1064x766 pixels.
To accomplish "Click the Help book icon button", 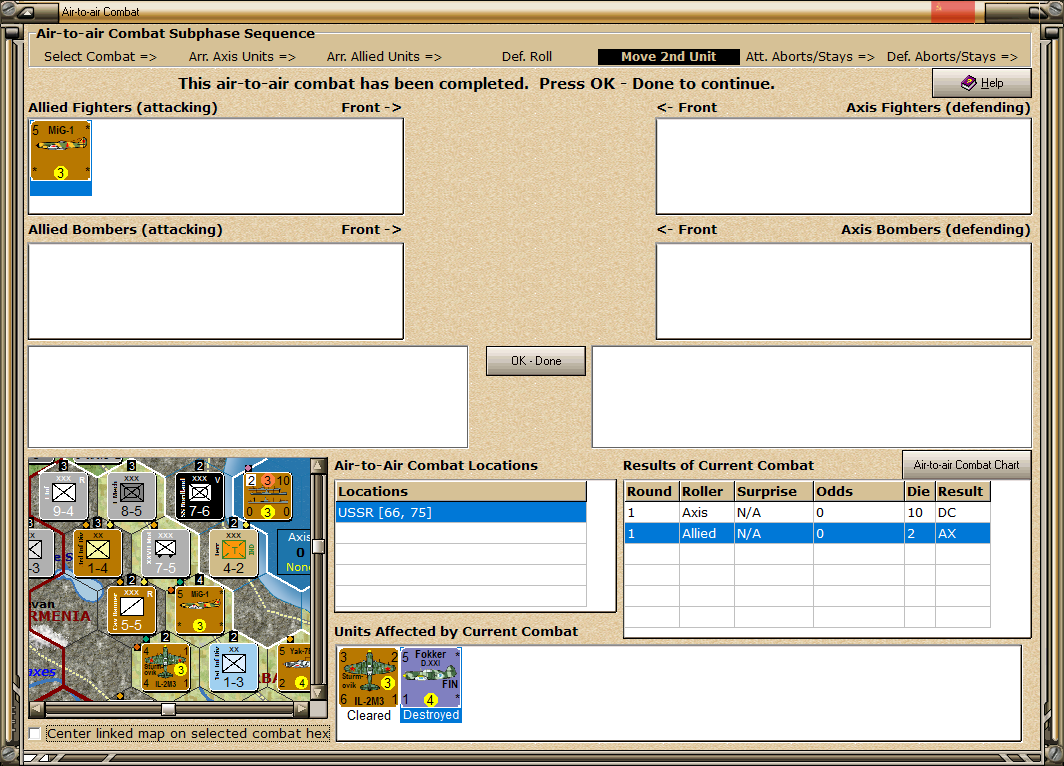I will coord(981,83).
